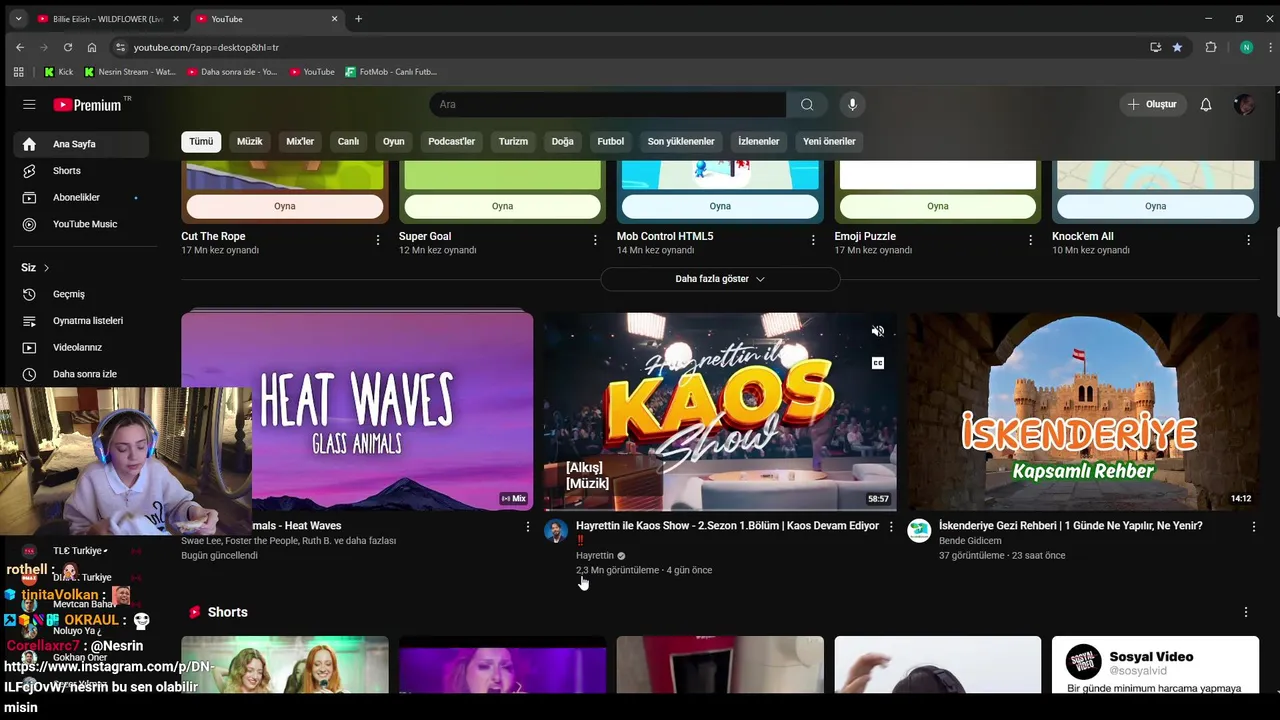Viewport: 1280px width, 720px height.
Task: Open Videolarınız in the sidebar
Action: click(81, 347)
